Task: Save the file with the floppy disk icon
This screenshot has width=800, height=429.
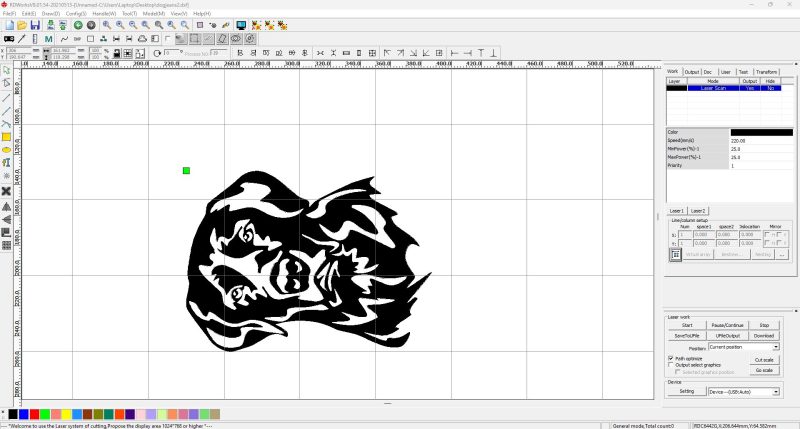Action: [x=35, y=25]
